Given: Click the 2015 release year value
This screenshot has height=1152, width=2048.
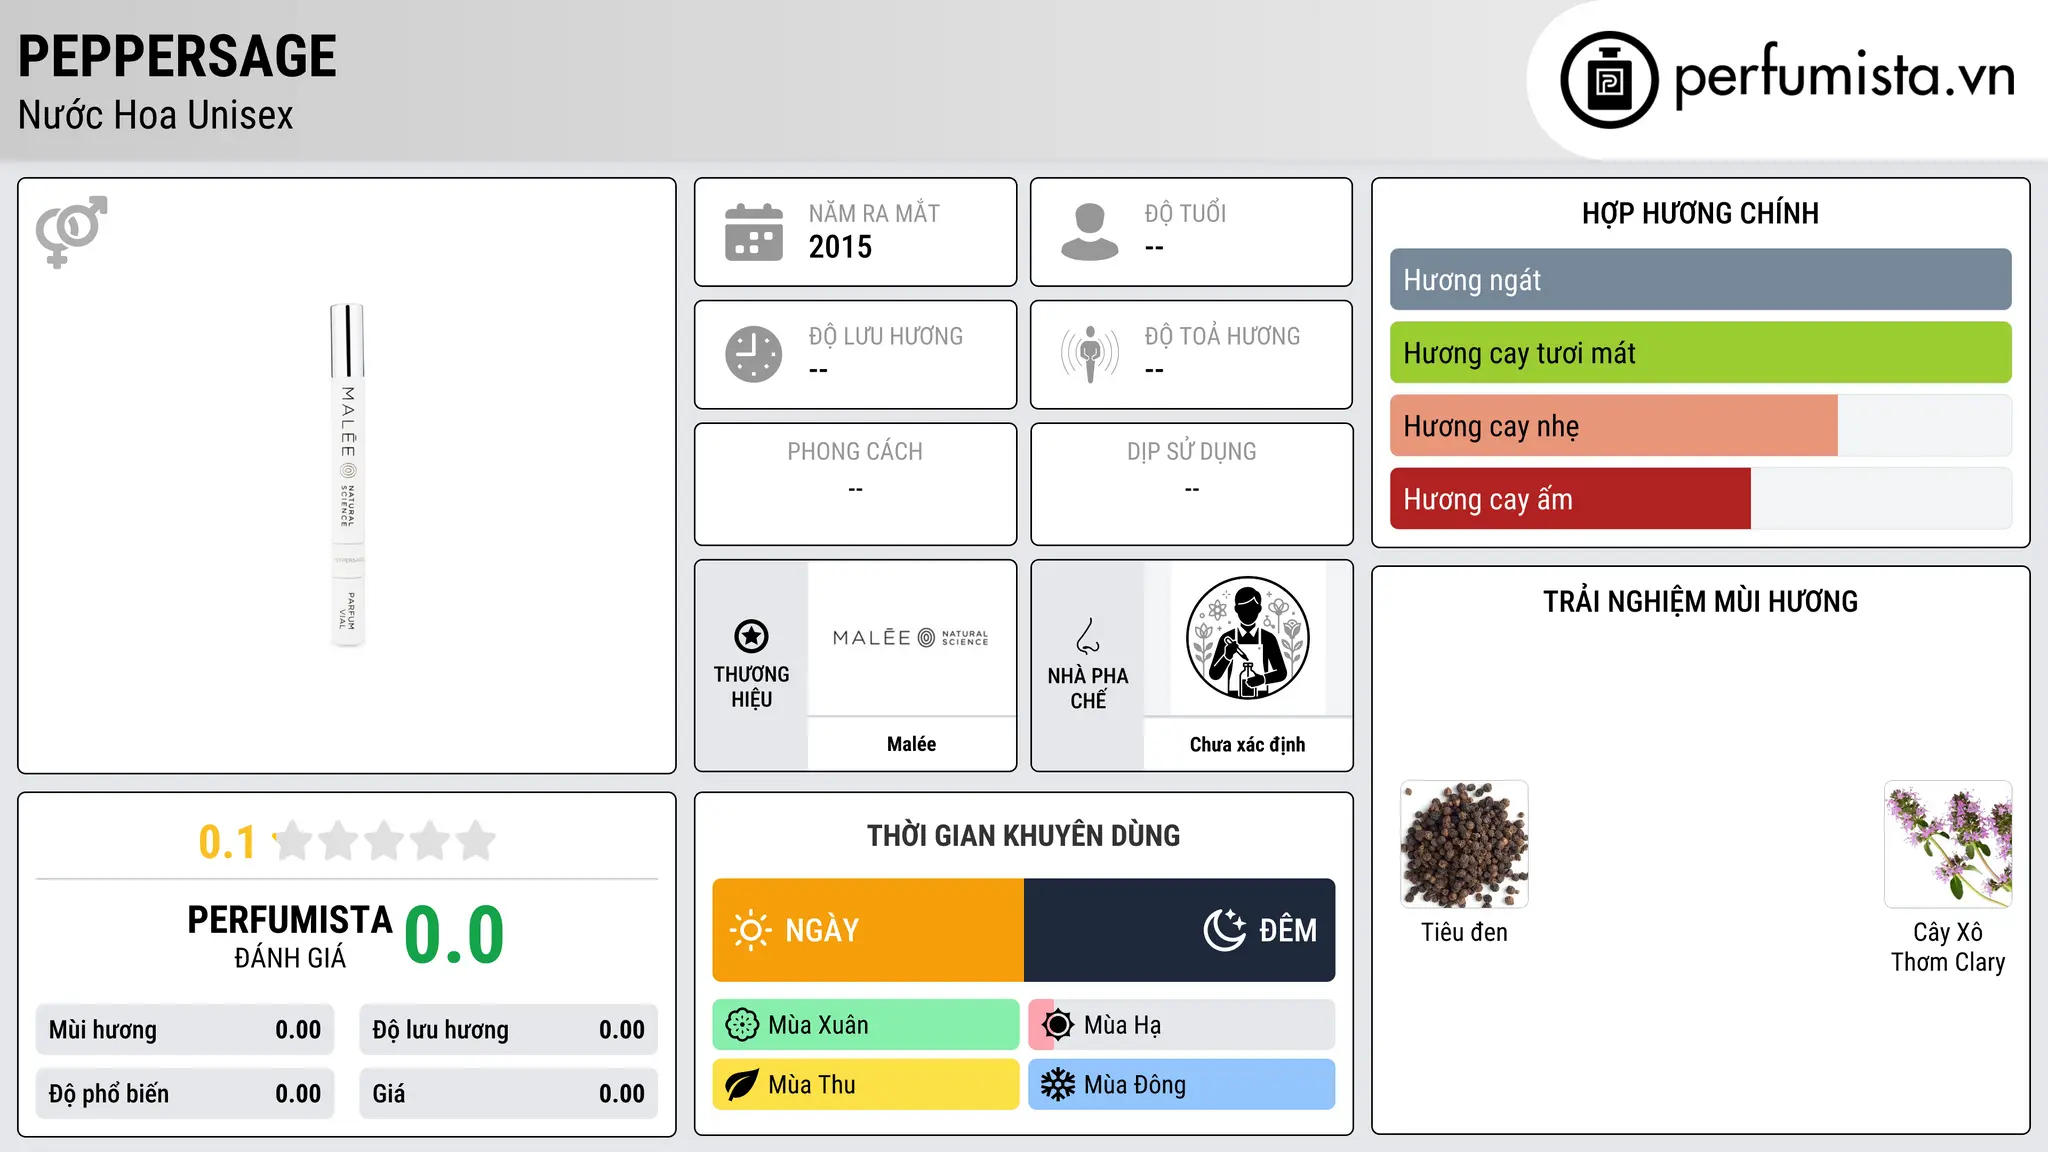Looking at the screenshot, I should point(840,247).
